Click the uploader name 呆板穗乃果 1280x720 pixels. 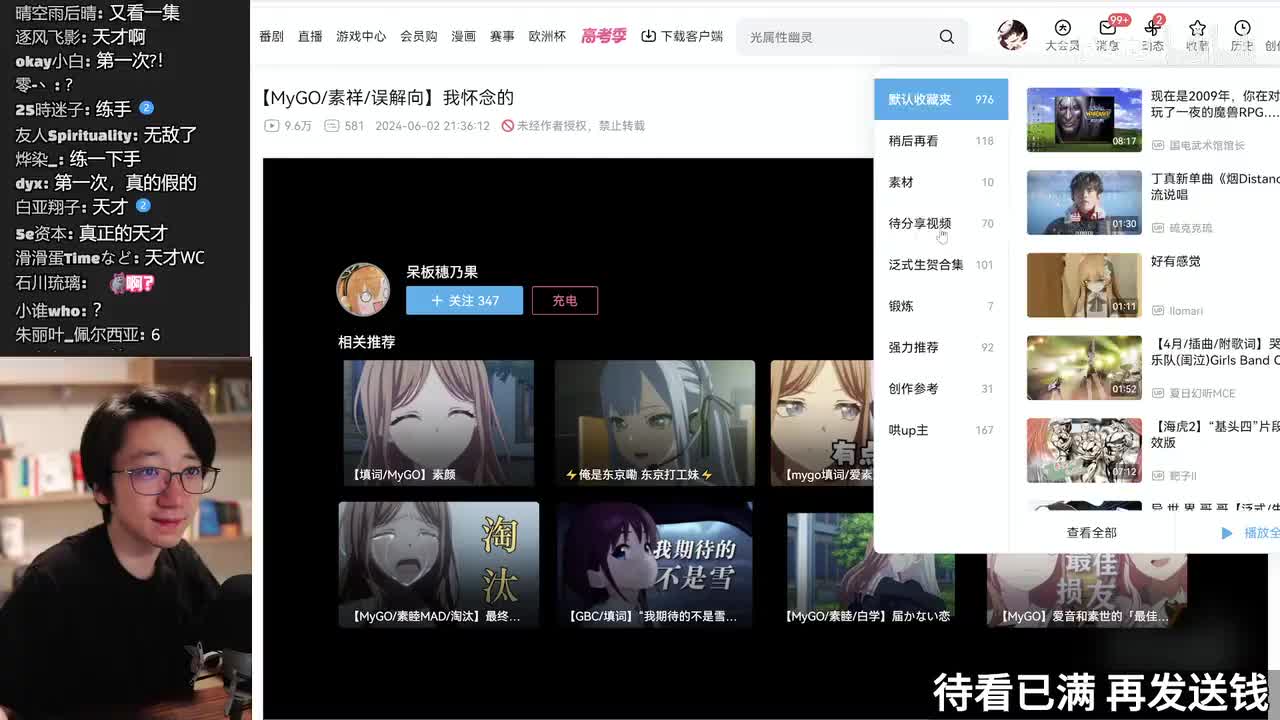[442, 272]
